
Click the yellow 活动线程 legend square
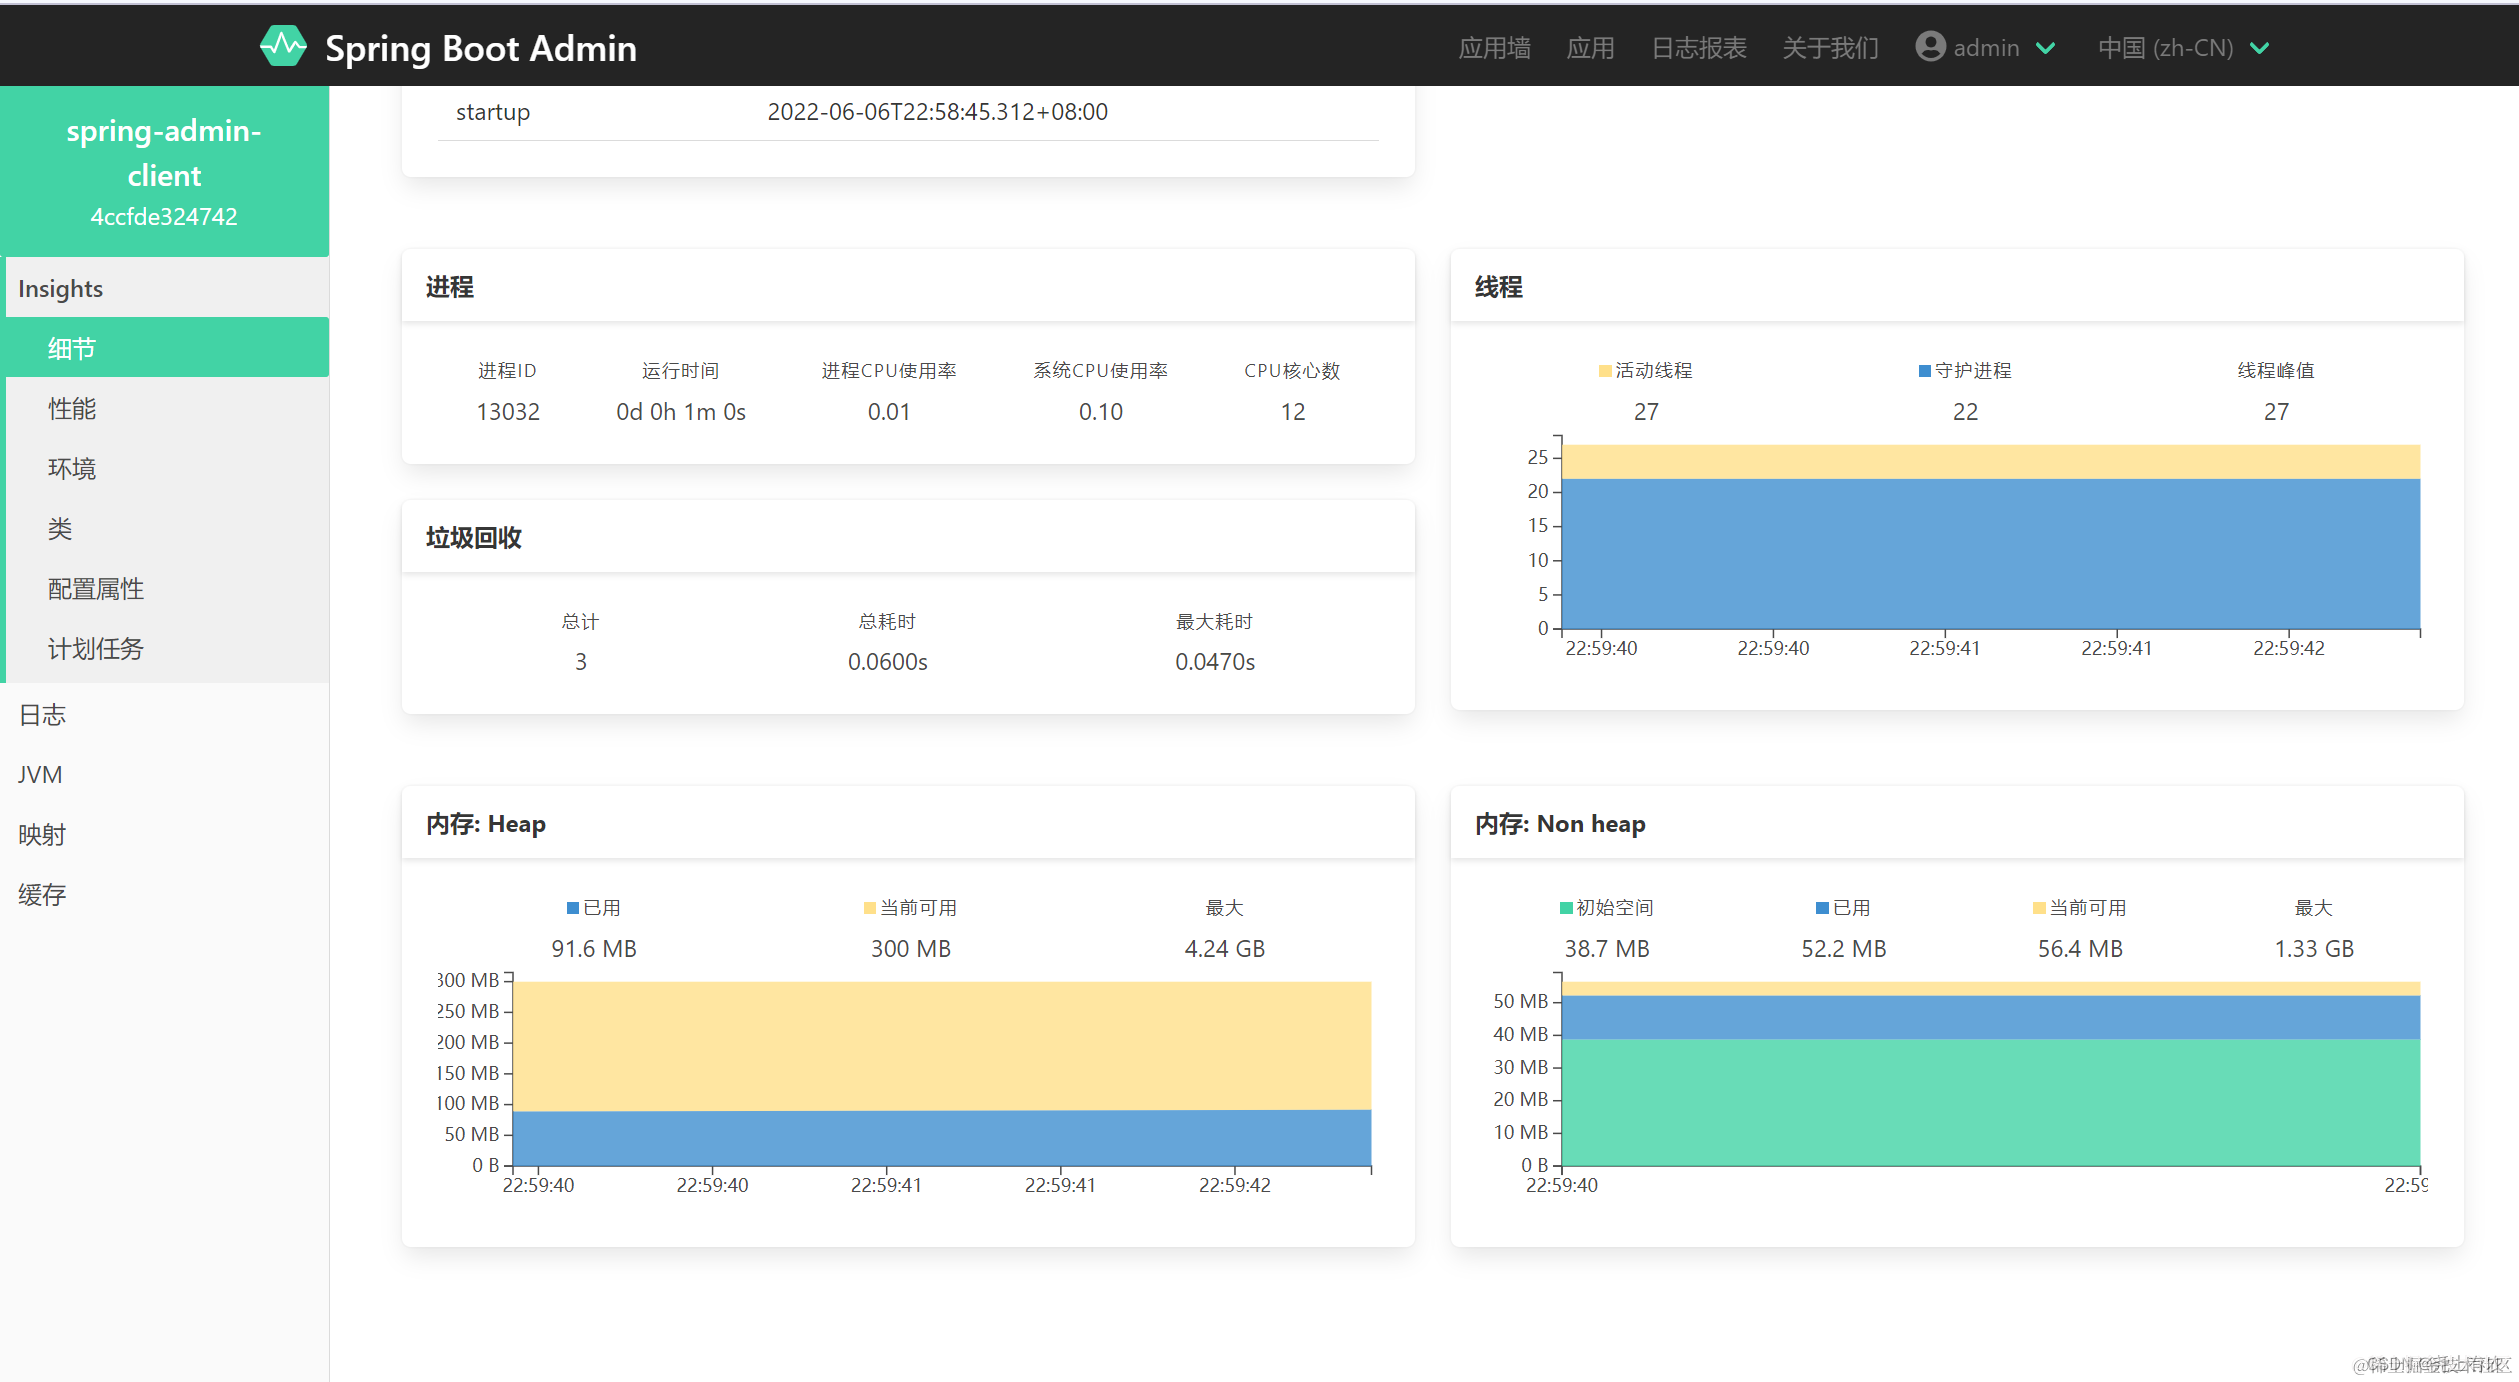pos(1605,371)
